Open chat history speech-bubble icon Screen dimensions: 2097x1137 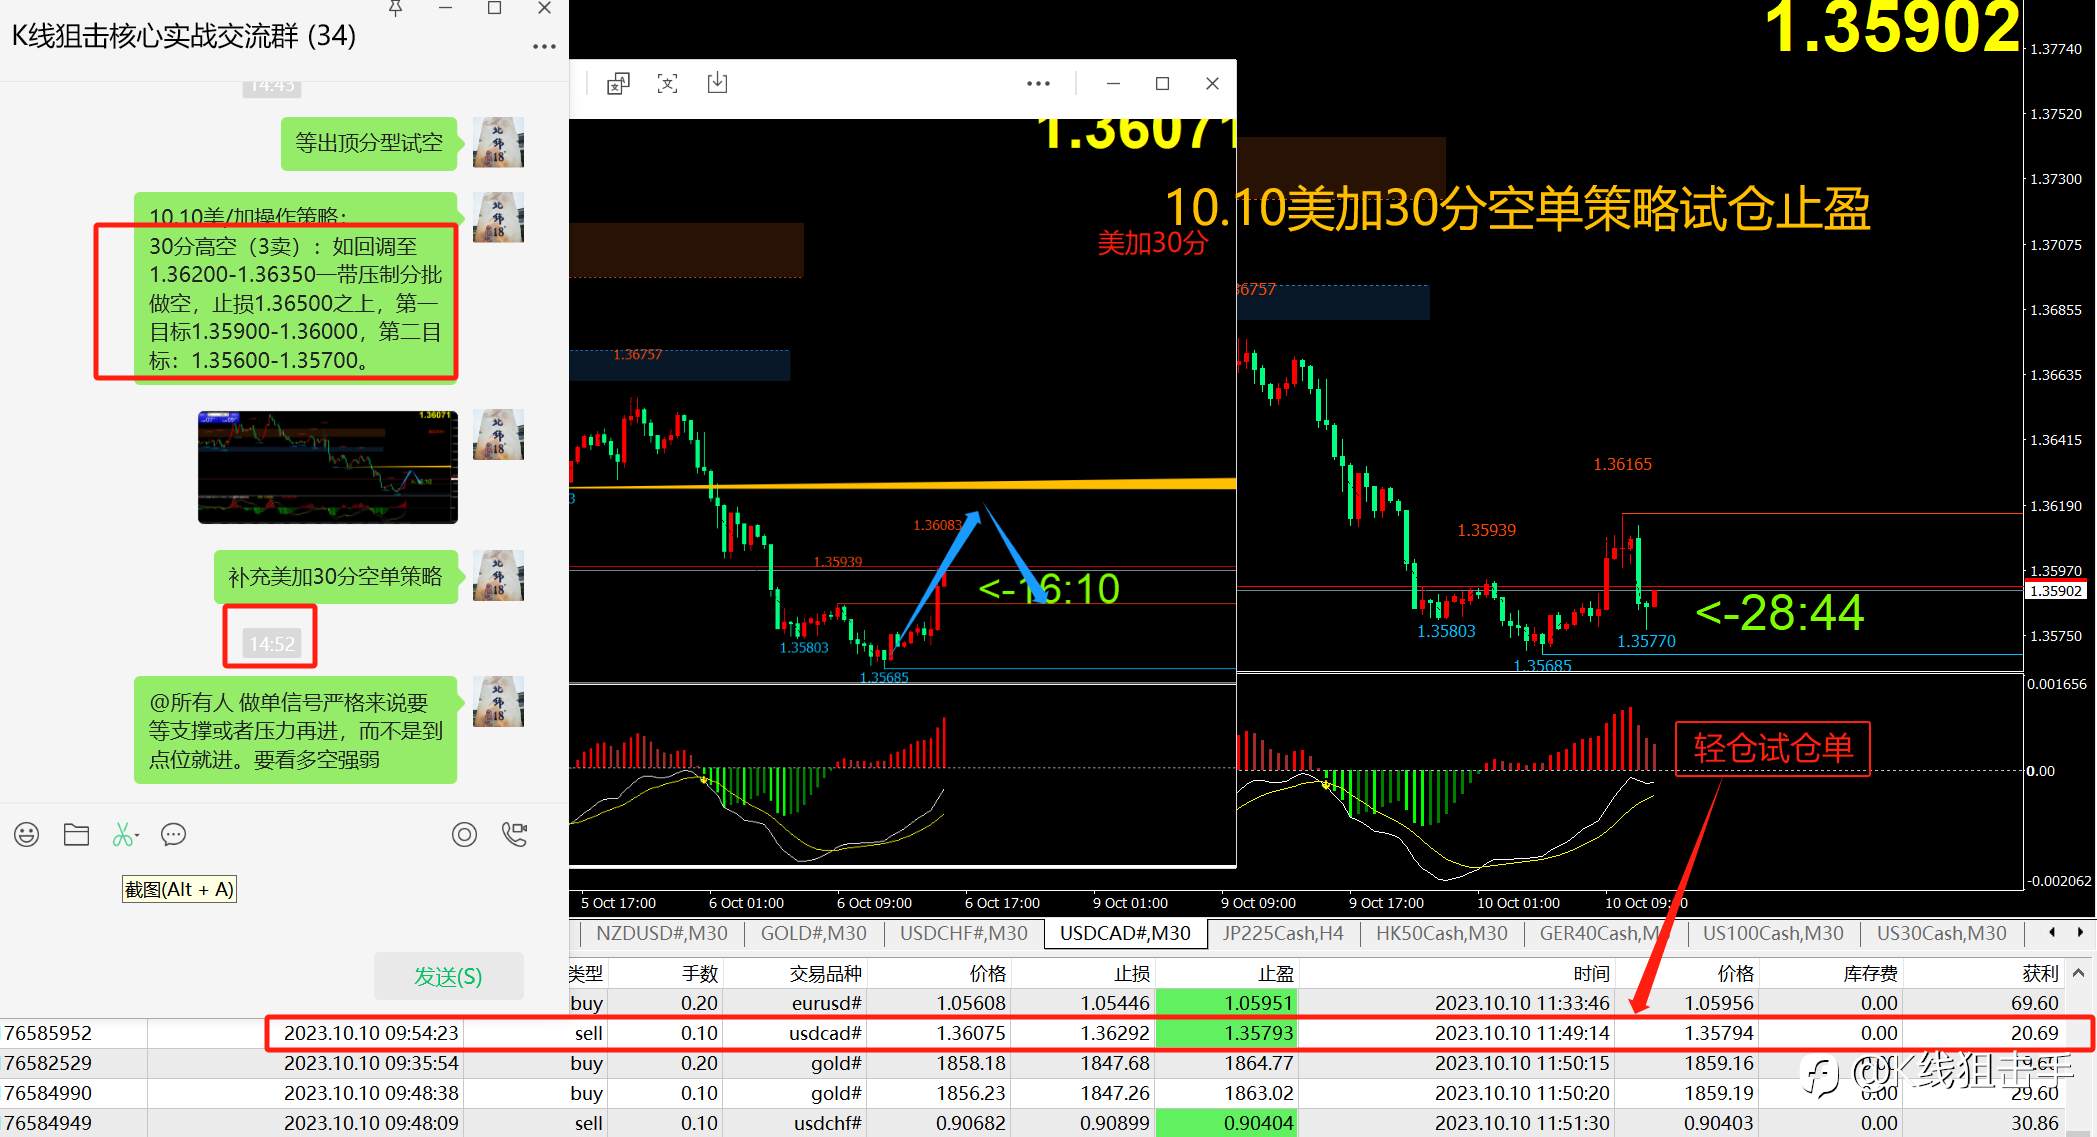[x=173, y=834]
